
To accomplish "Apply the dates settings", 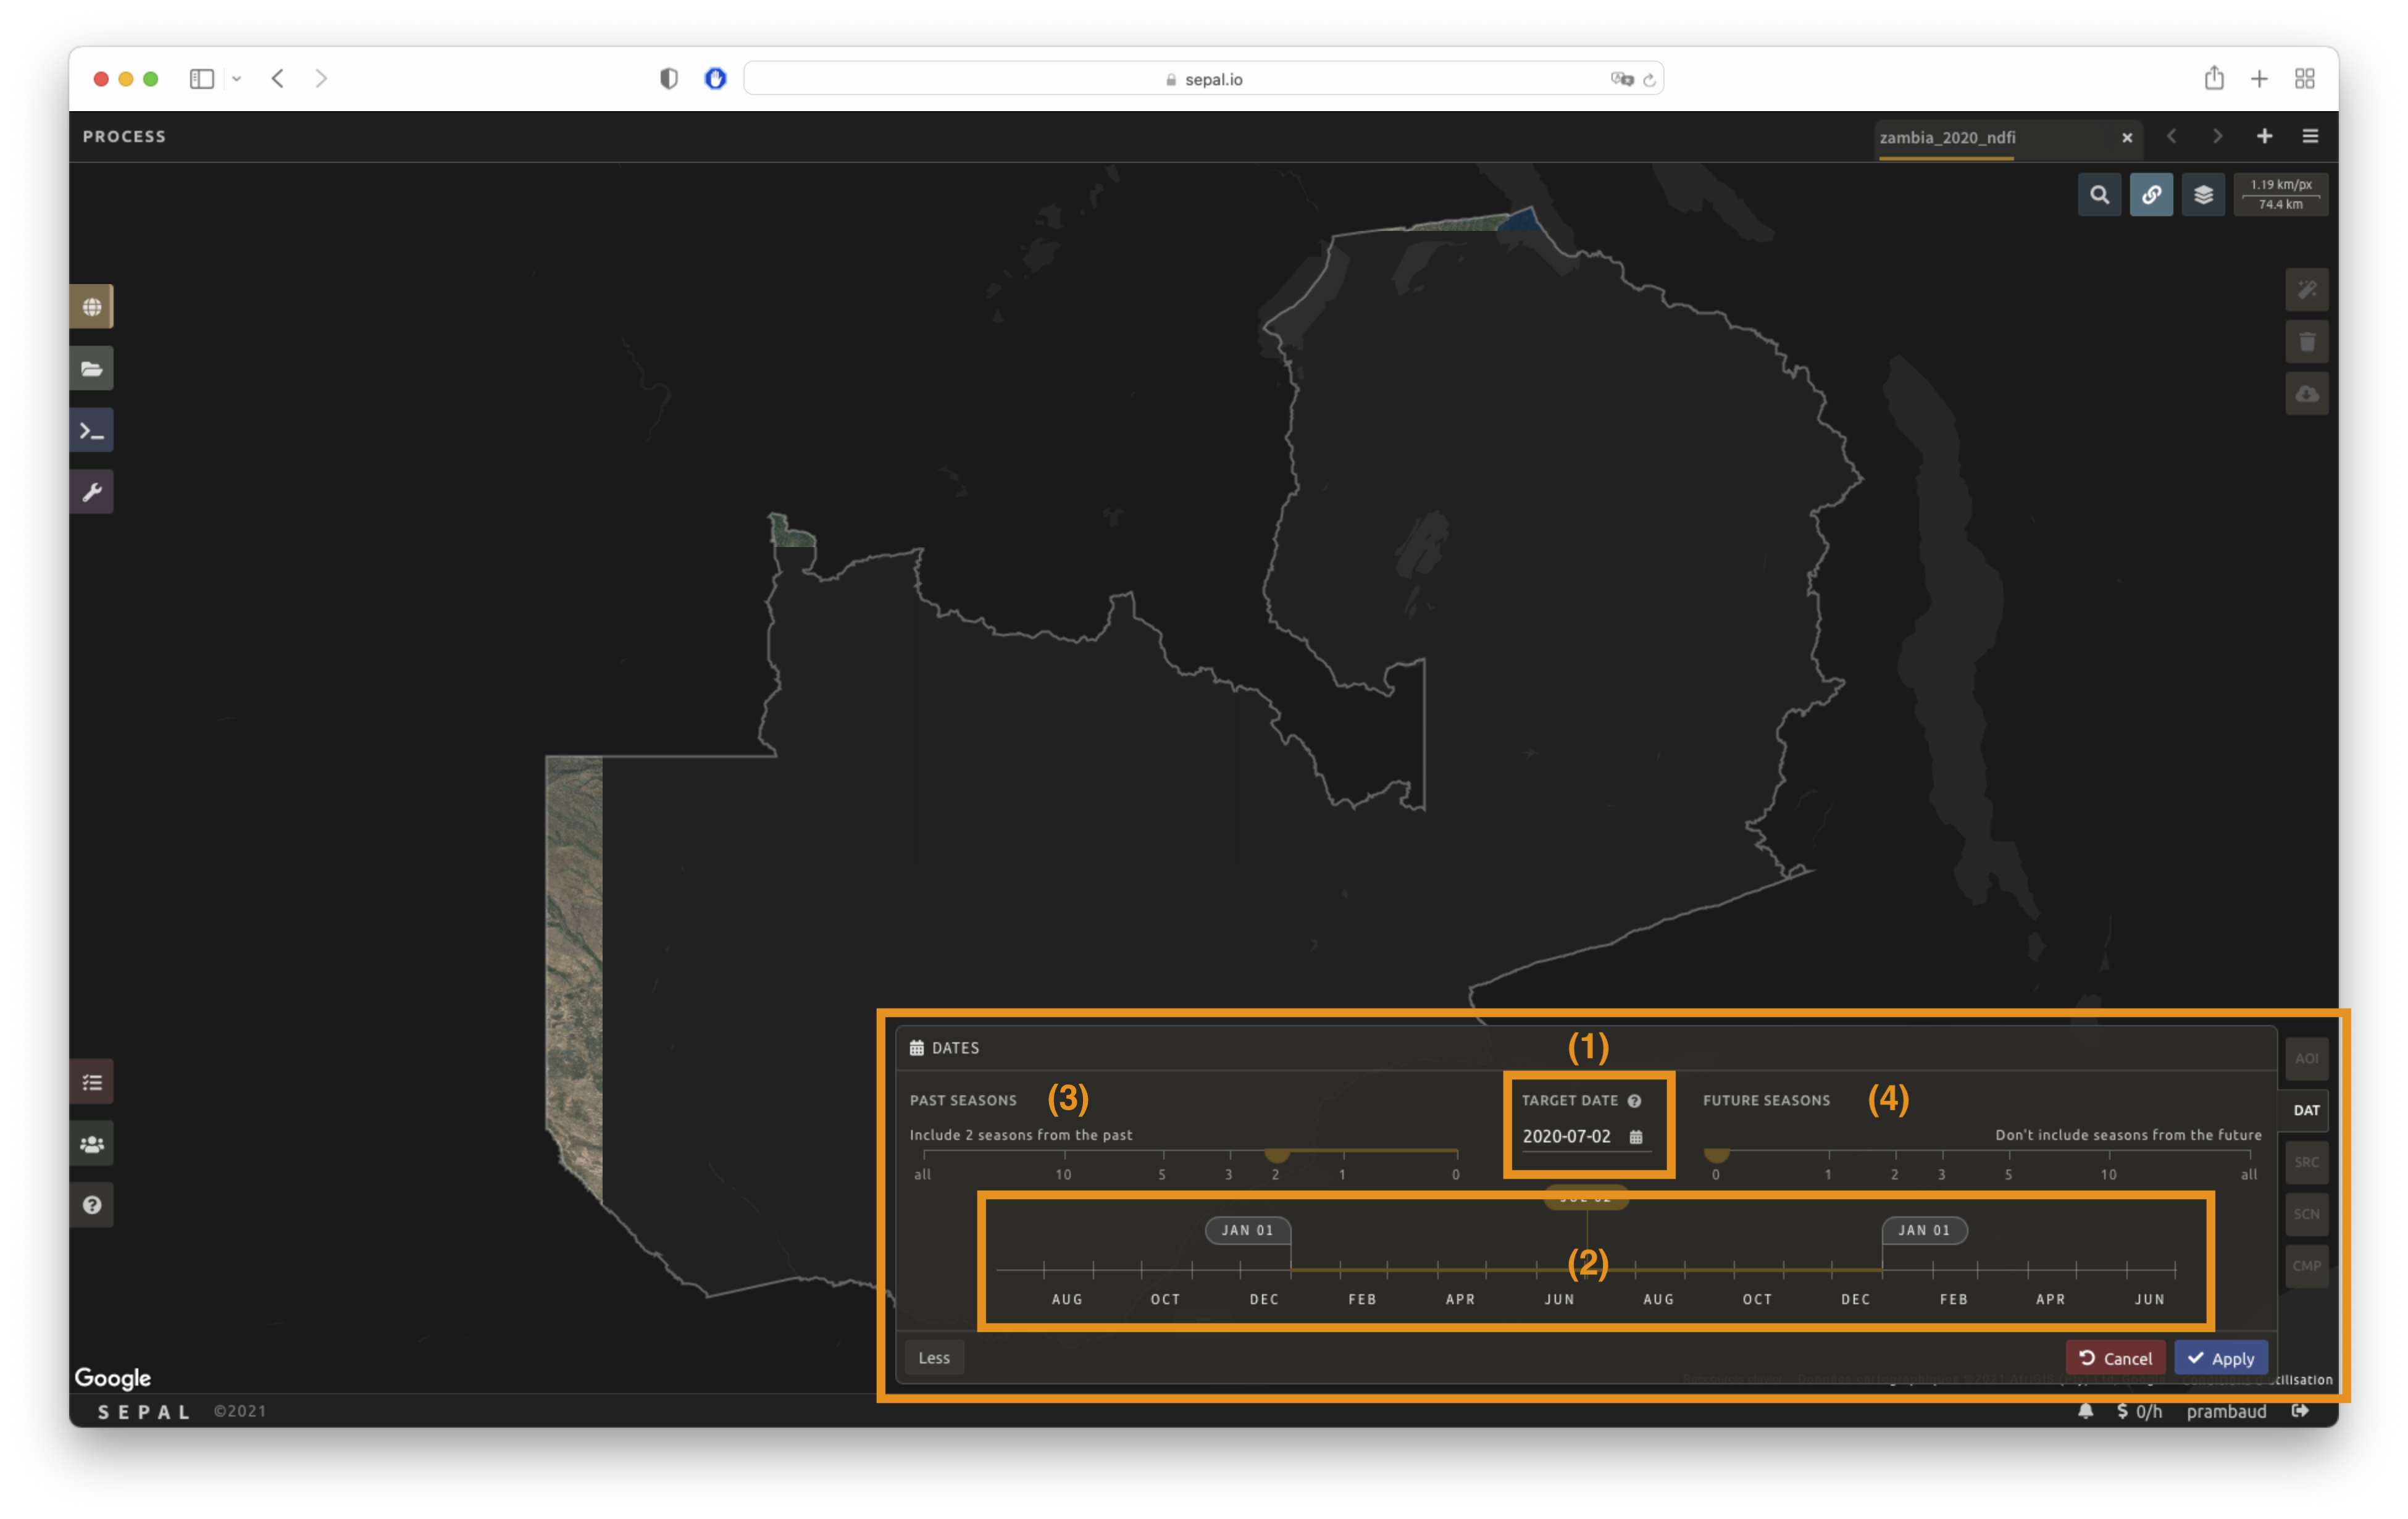I will point(2221,1358).
